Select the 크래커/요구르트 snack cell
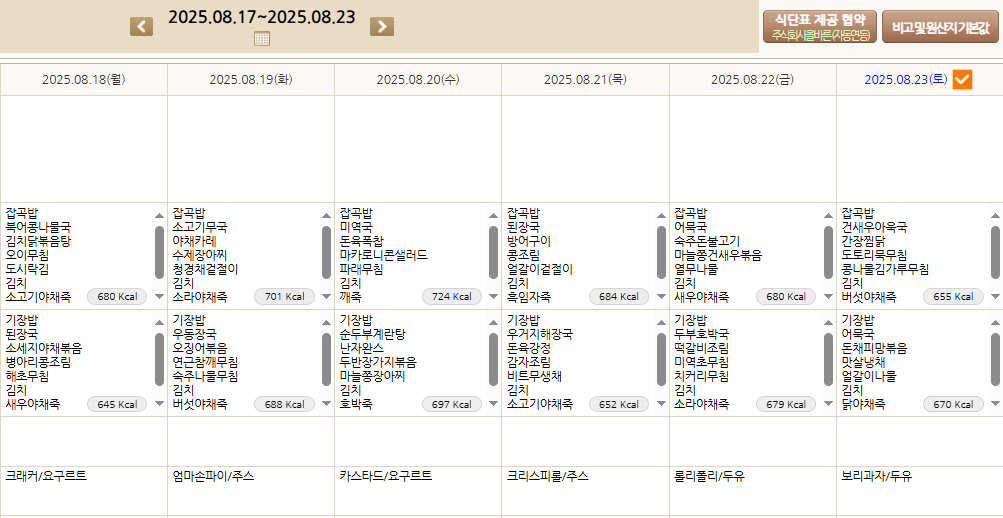 (x=46, y=476)
